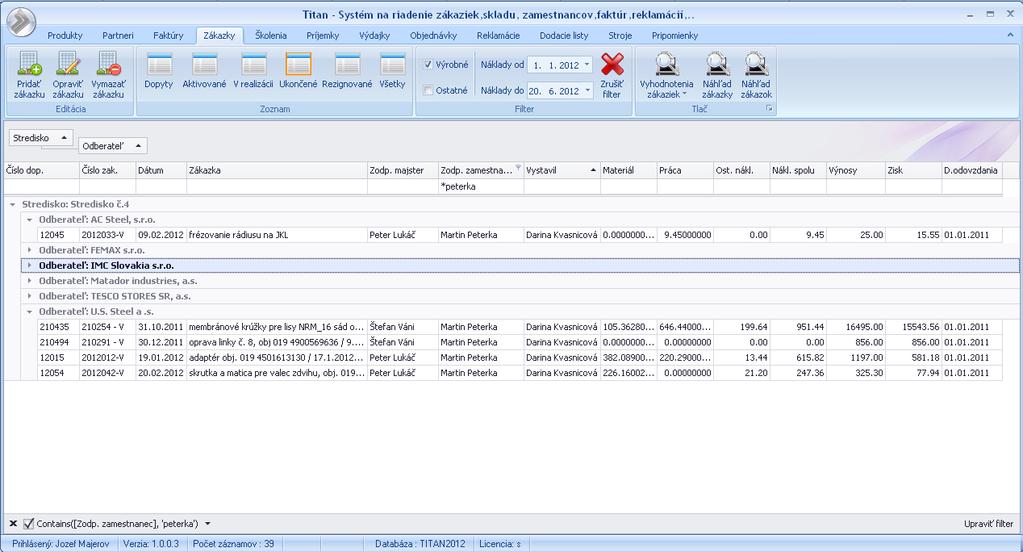This screenshot has height=552, width=1023.
Task: Show the V realizácii orders list
Action: click(x=253, y=71)
